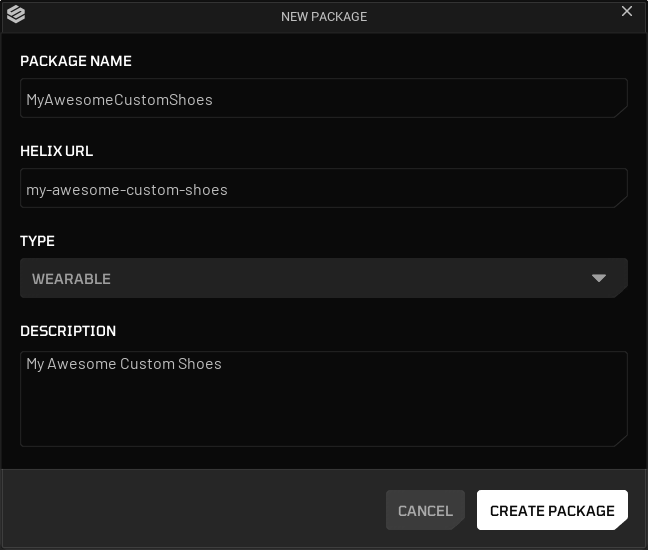The height and width of the screenshot is (550, 648).
Task: Click the triangle arrow in Type dropdown
Action: (598, 278)
